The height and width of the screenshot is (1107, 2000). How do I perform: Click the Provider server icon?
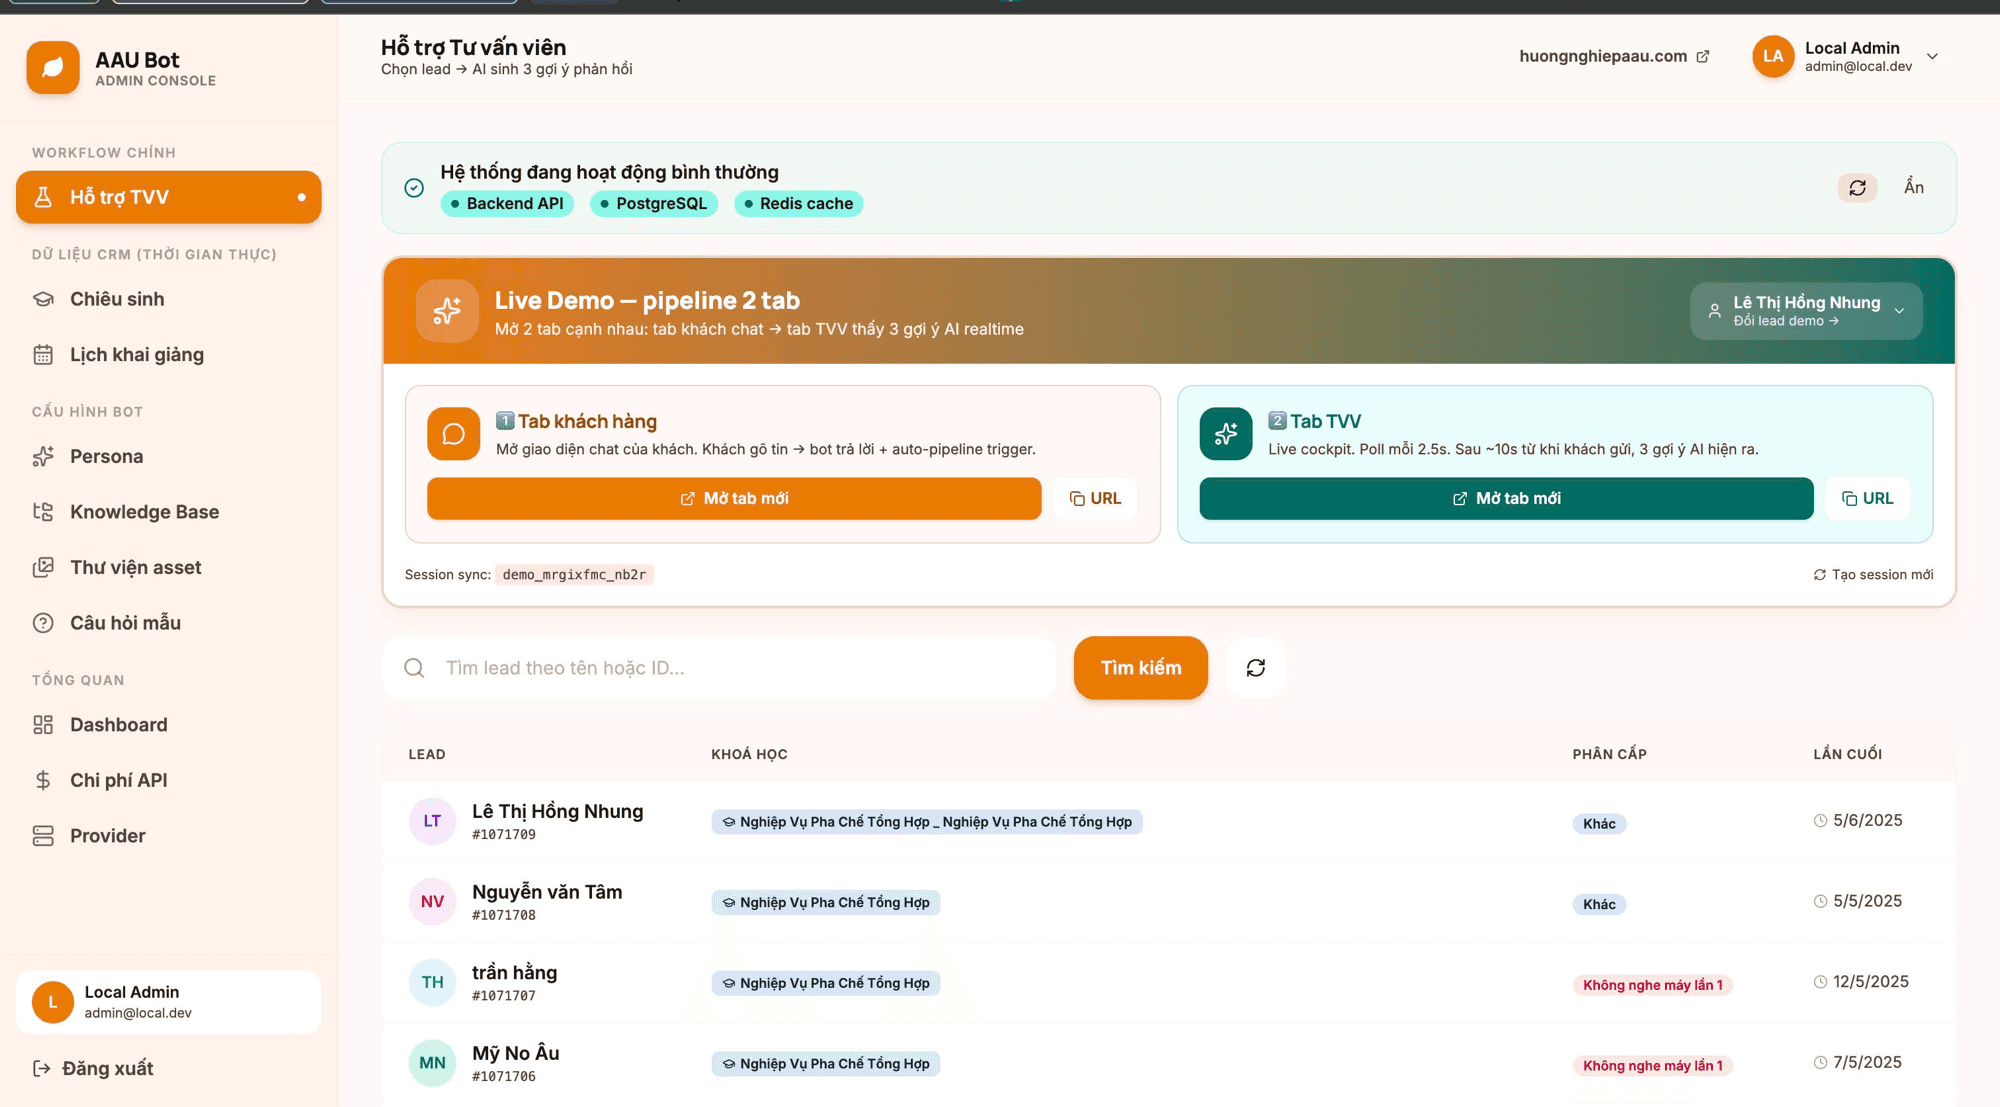click(x=43, y=836)
